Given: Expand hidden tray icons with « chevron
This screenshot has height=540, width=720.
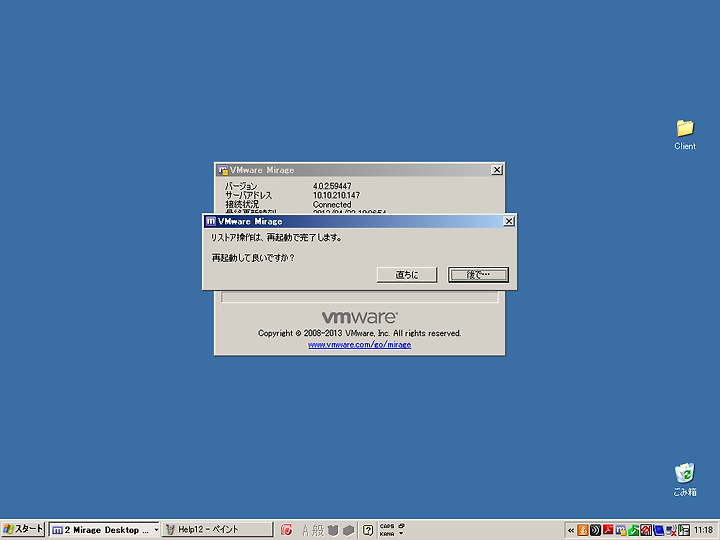Looking at the screenshot, I should (571, 530).
